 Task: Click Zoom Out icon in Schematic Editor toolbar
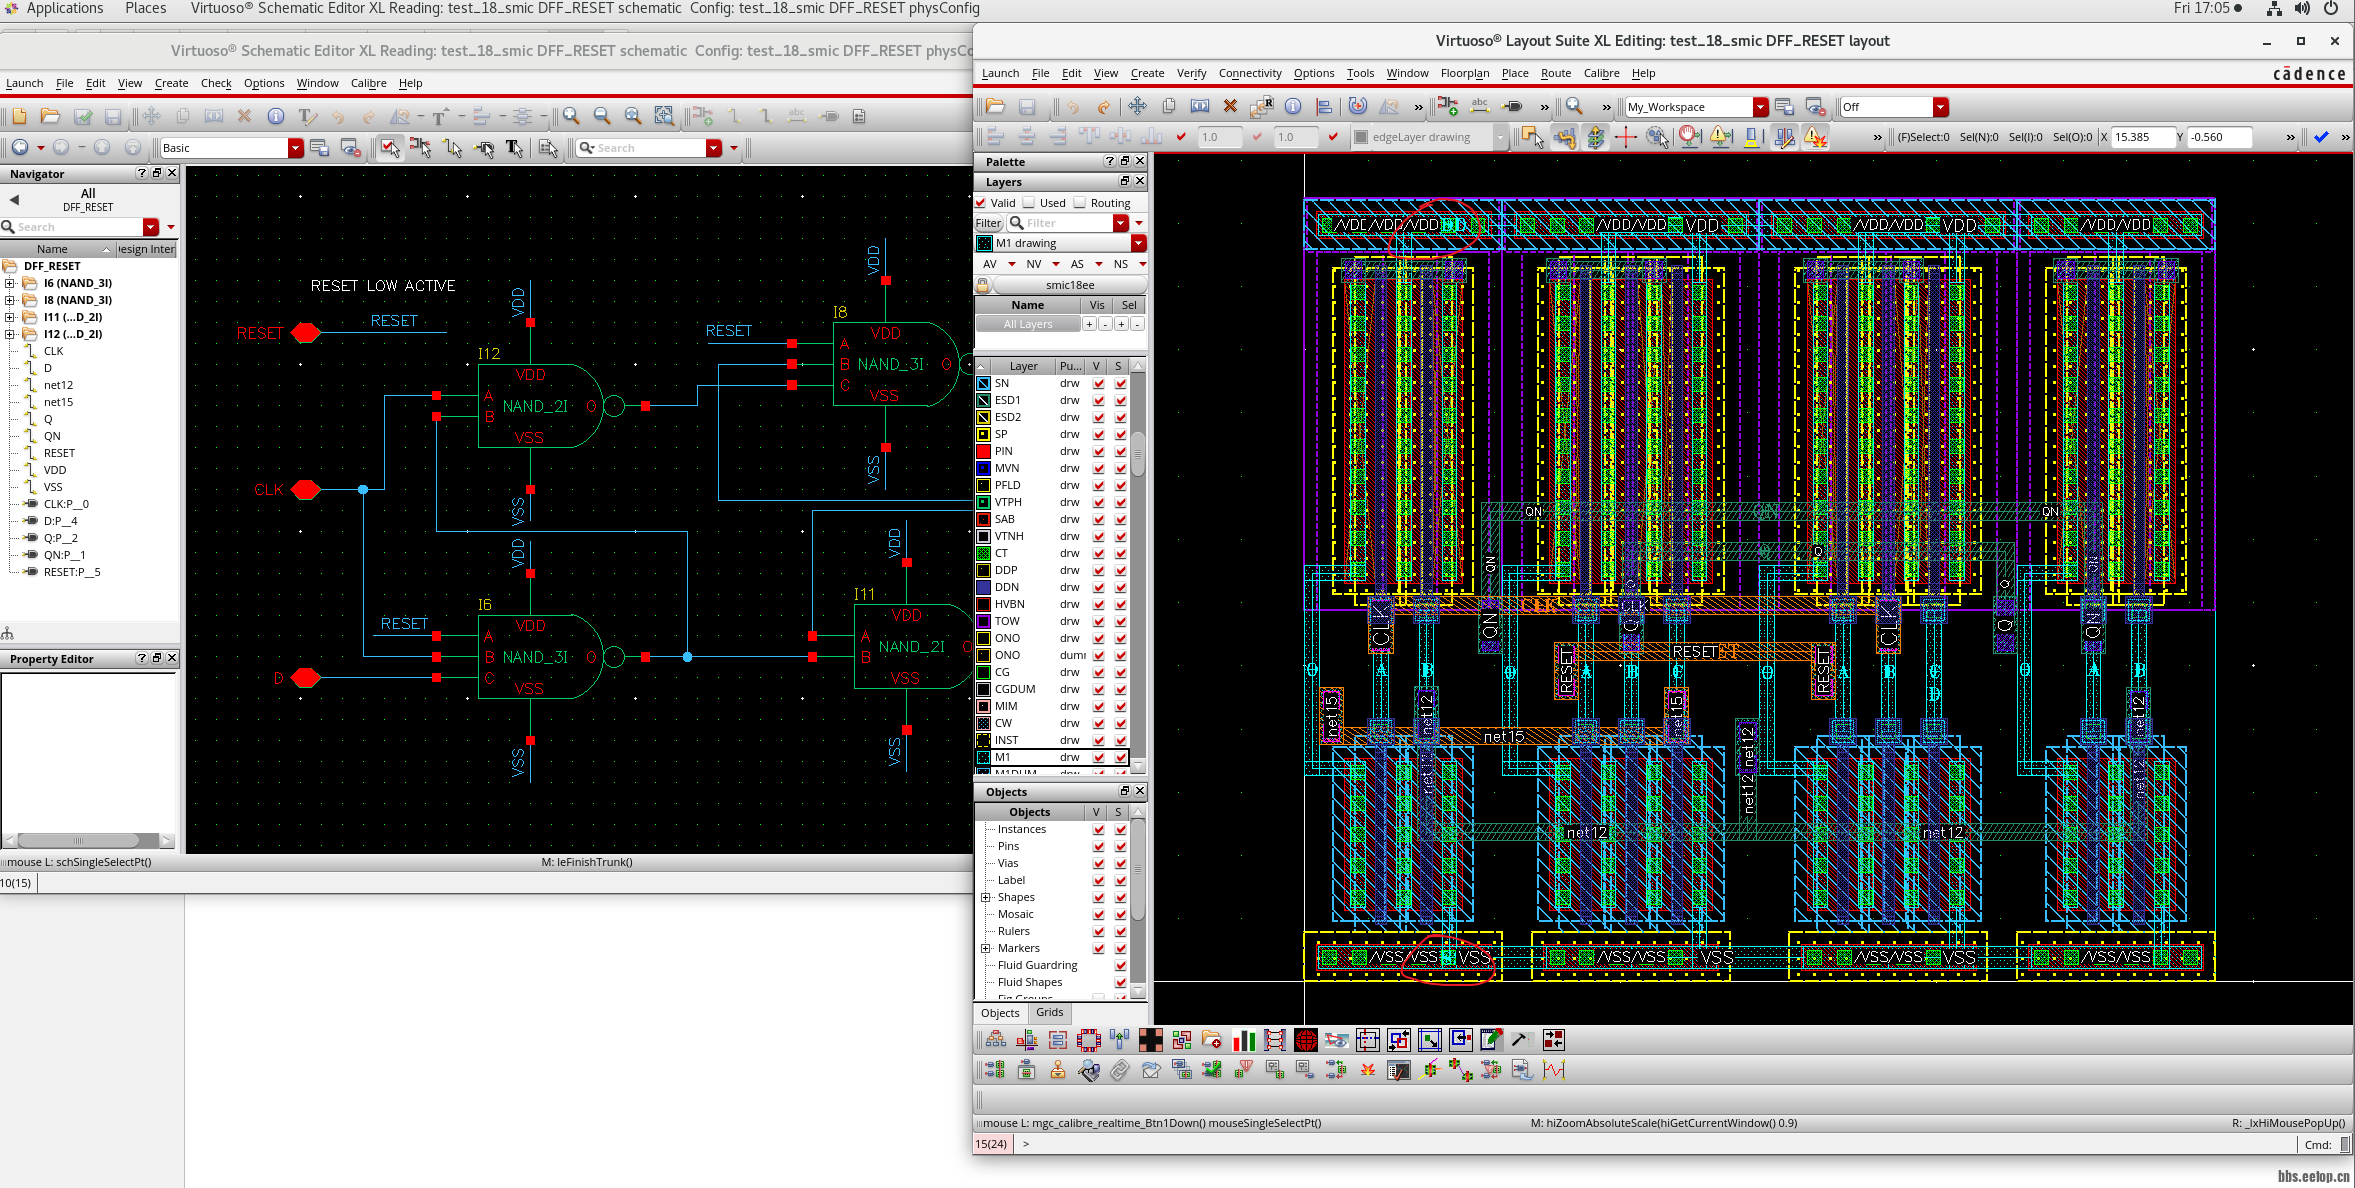(602, 116)
